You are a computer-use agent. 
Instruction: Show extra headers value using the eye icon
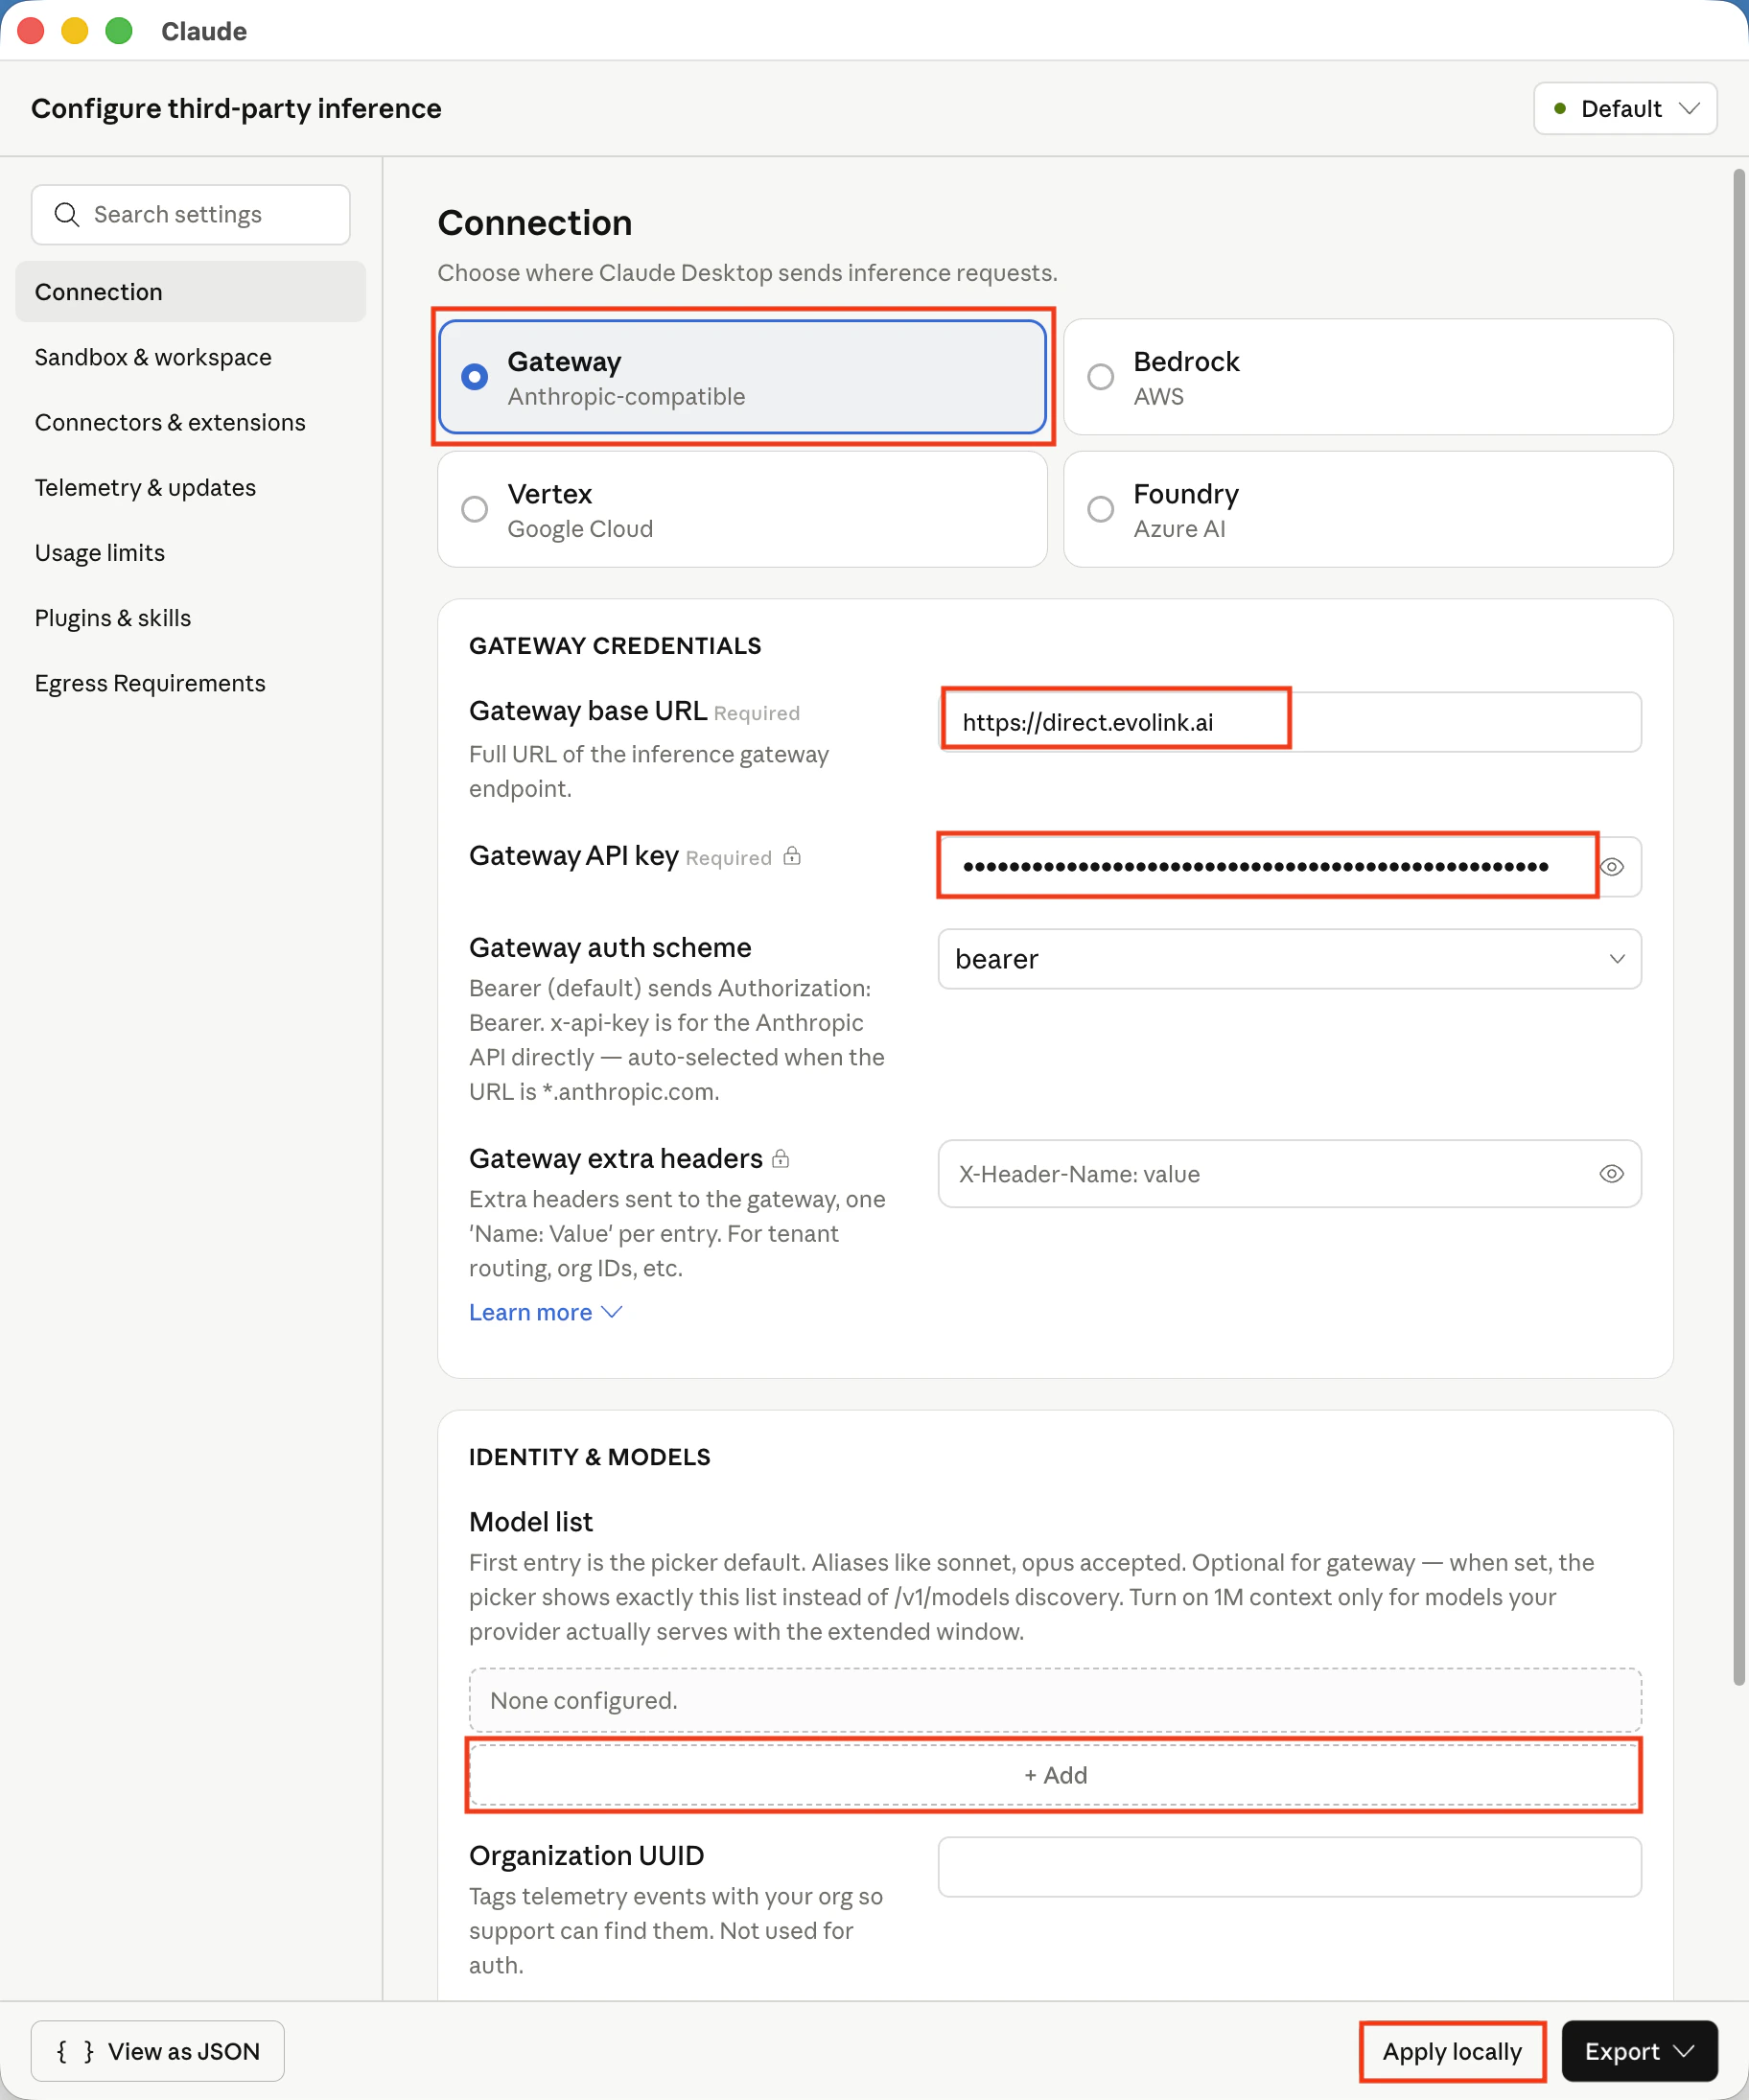(1612, 1174)
